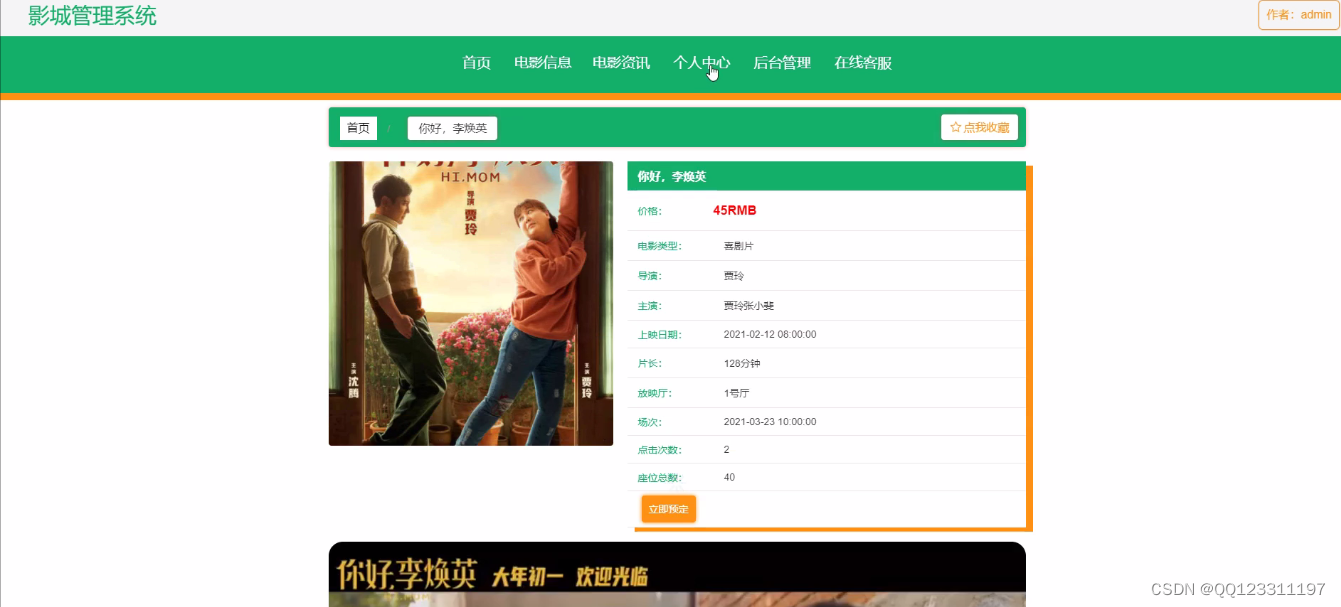Screen dimensions: 1341x607
Task: Click the 点击次数 label
Action: tap(659, 450)
